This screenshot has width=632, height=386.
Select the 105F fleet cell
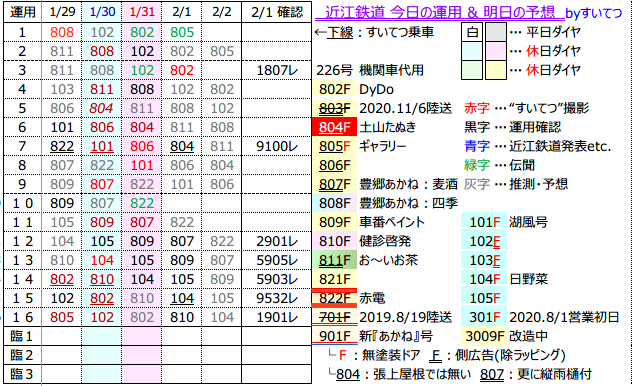pyautogui.click(x=484, y=298)
